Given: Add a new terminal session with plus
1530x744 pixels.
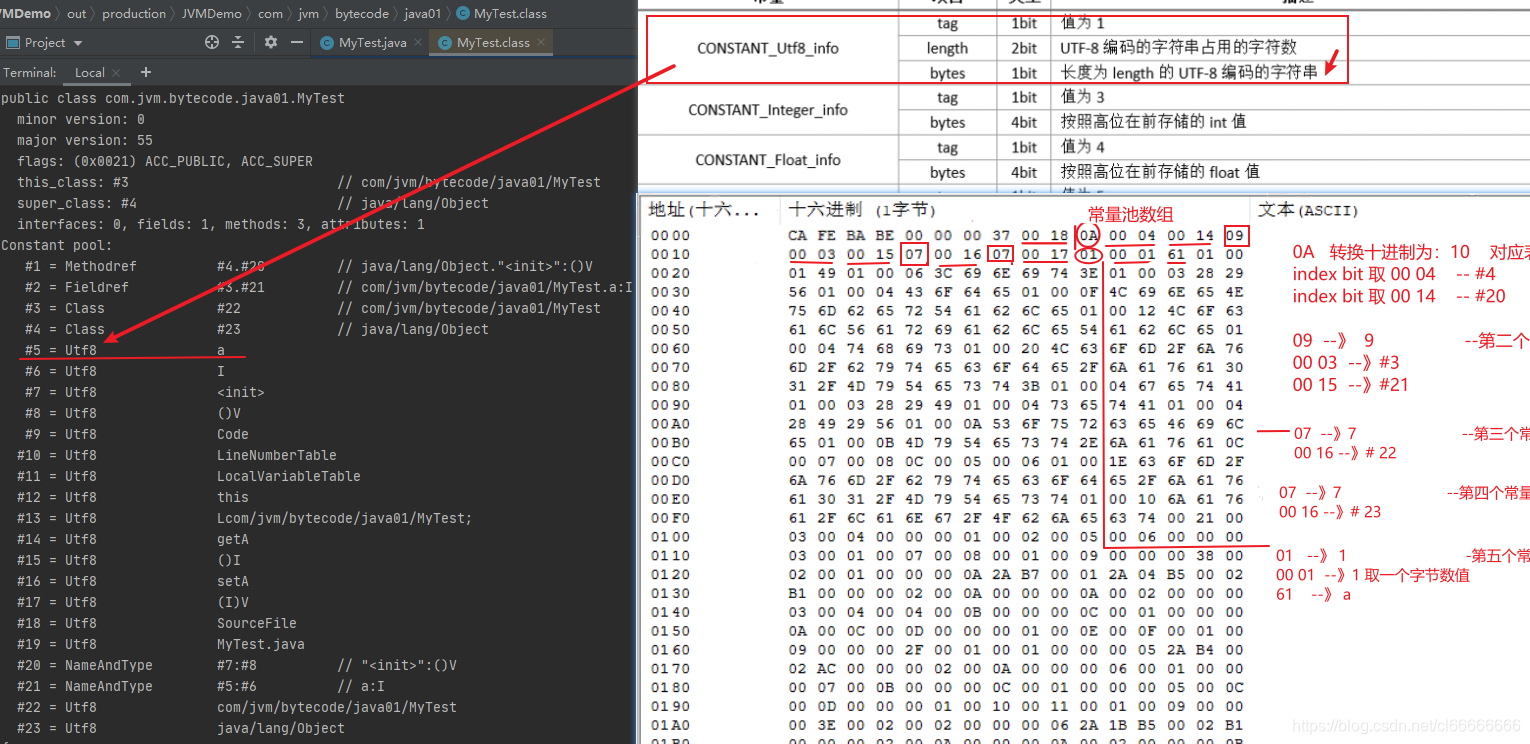Looking at the screenshot, I should [x=146, y=72].
